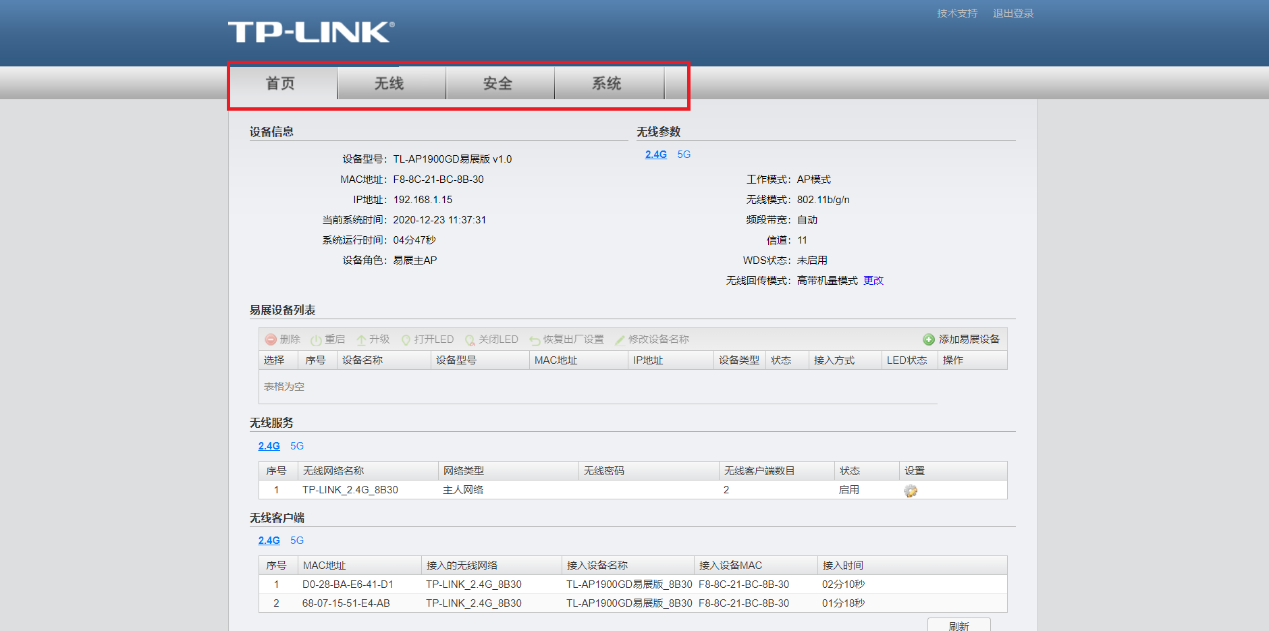Click 接入方式 column header
Screen dimensions: 1269x631
coord(845,360)
